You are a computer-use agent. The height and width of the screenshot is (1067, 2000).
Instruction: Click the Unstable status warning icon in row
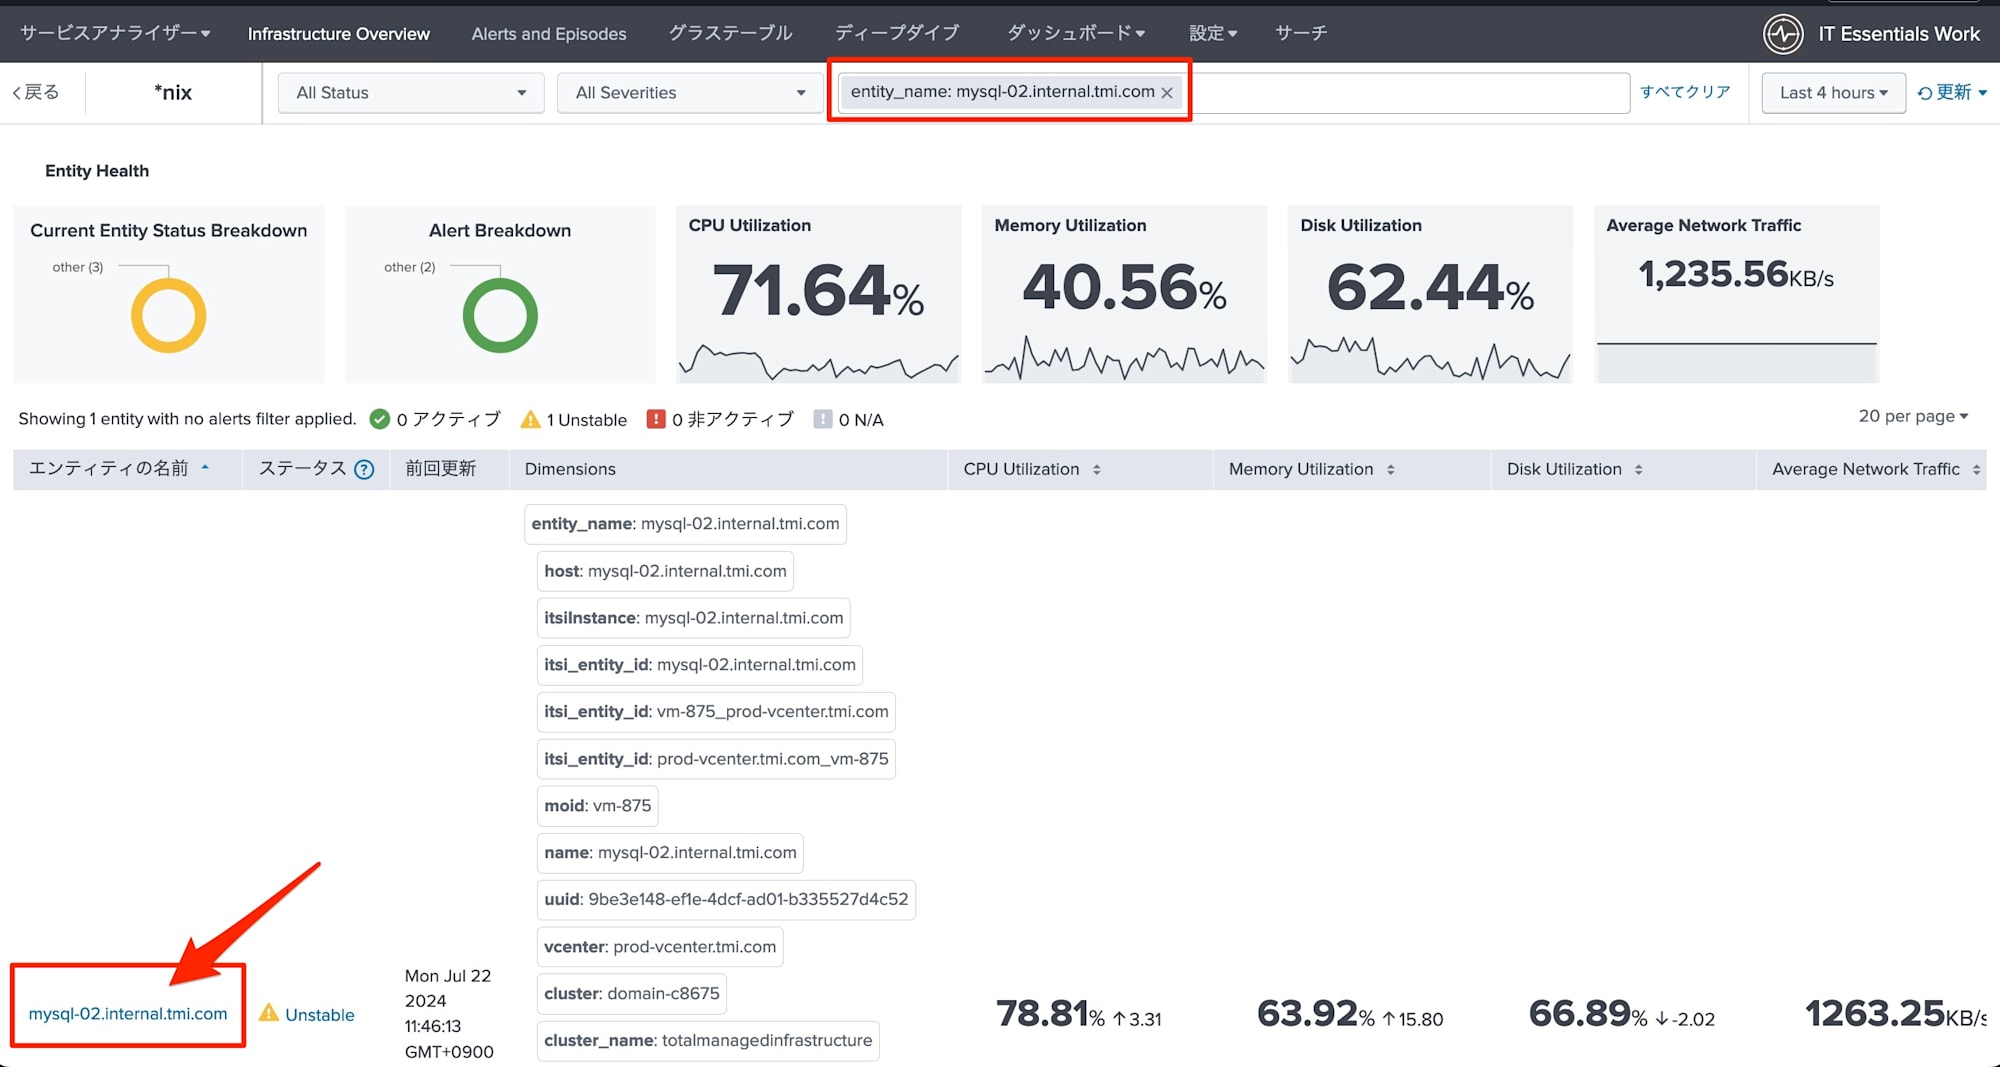[268, 1013]
